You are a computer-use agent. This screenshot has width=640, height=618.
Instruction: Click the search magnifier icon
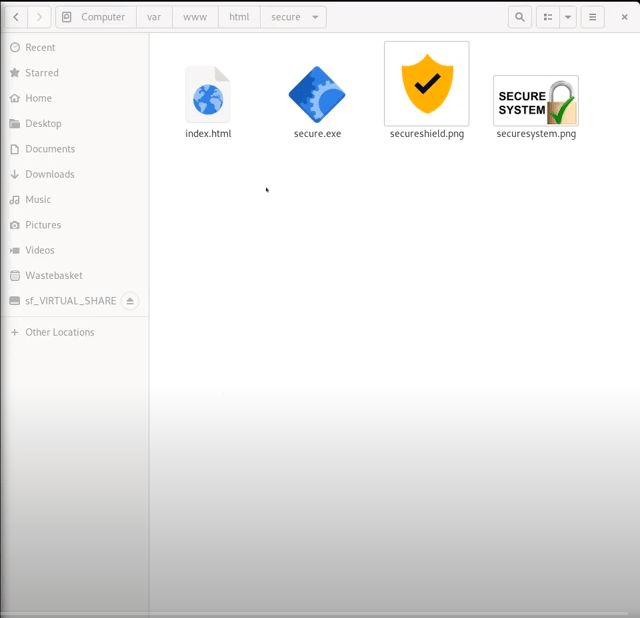tap(520, 17)
